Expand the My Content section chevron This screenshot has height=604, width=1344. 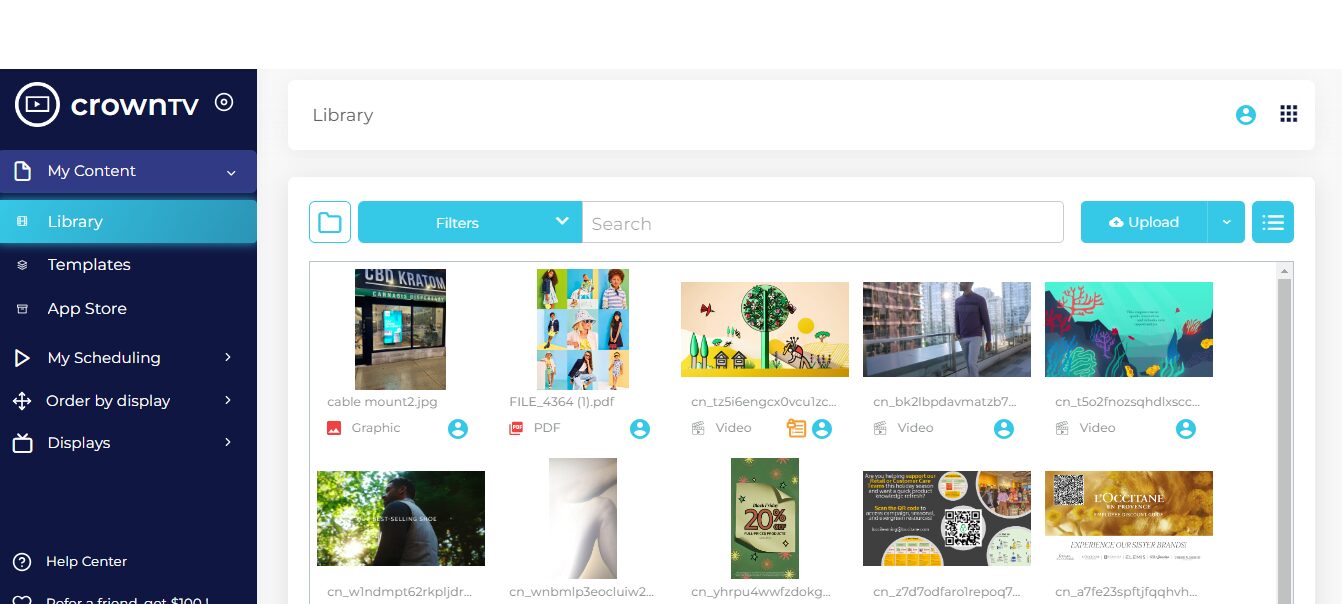point(231,171)
